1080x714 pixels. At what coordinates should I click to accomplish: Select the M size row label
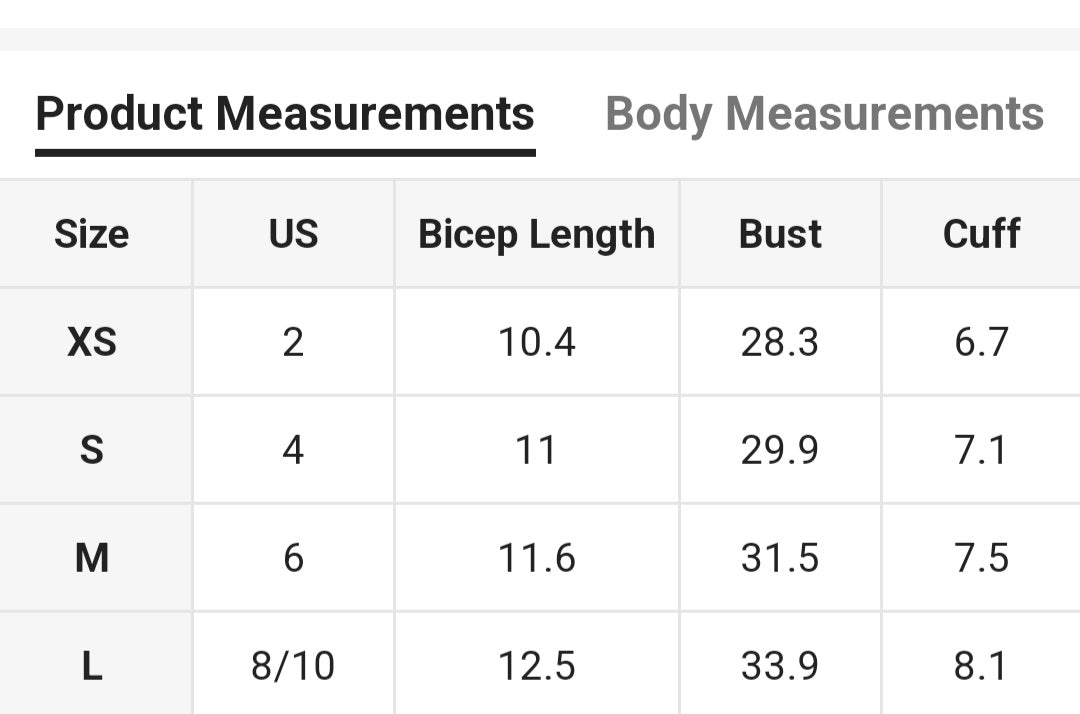click(93, 557)
